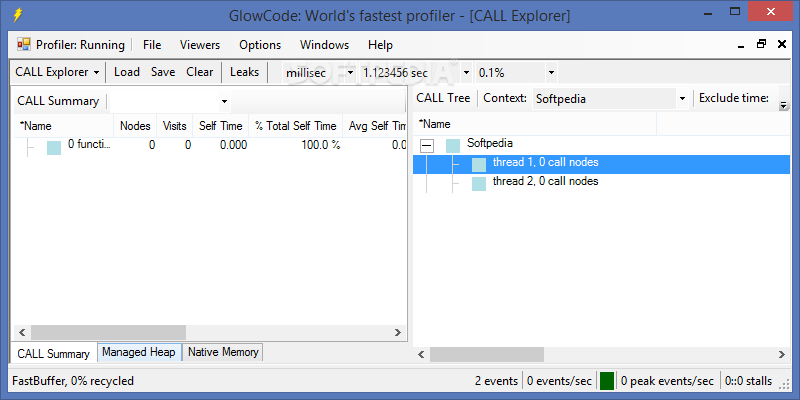Screen dimensions: 800x400
Task: Click the Exclude time: label
Action: (x=734, y=98)
